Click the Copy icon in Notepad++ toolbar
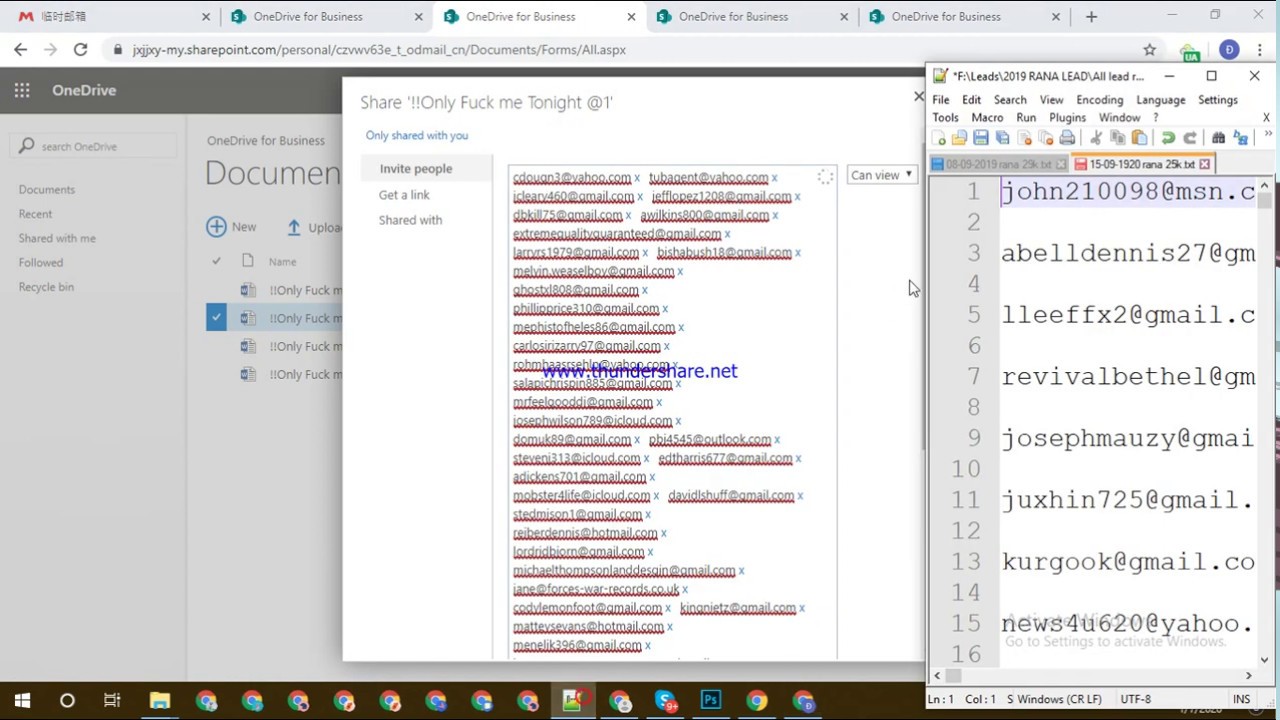The height and width of the screenshot is (720, 1280). tap(1118, 138)
